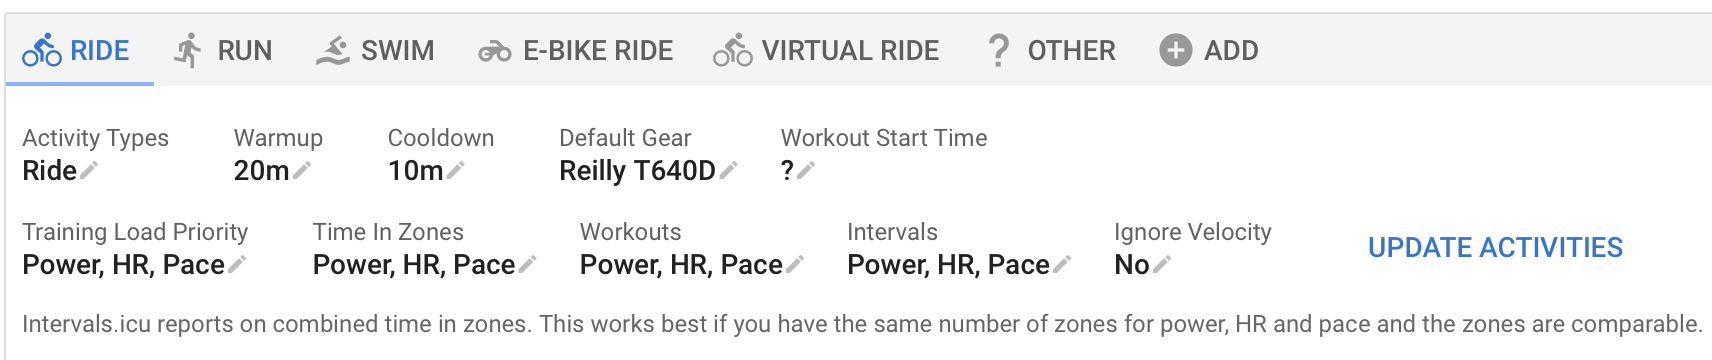Screen dimensions: 1712x360
Task: Click the UPDATE ACTIVITIES link
Action: (x=1495, y=248)
